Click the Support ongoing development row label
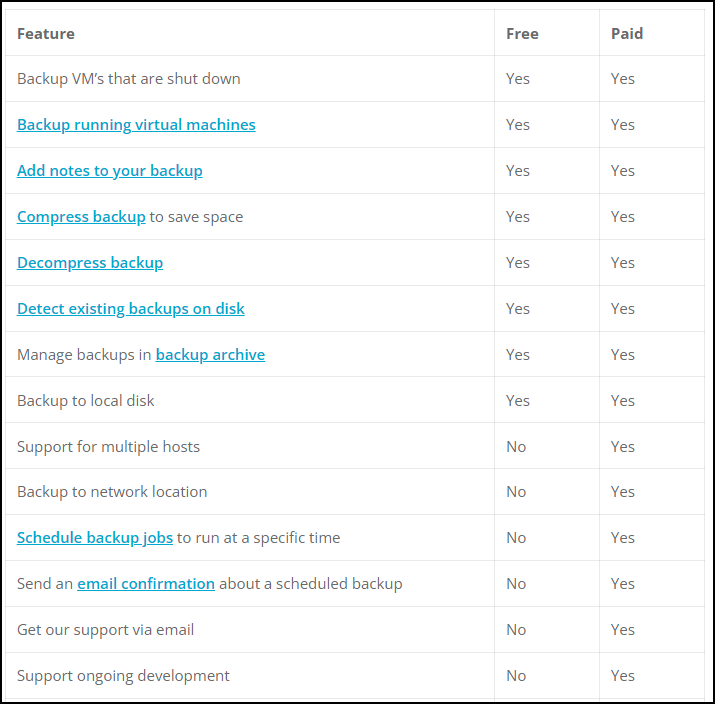This screenshot has height=704, width=715. 123,676
